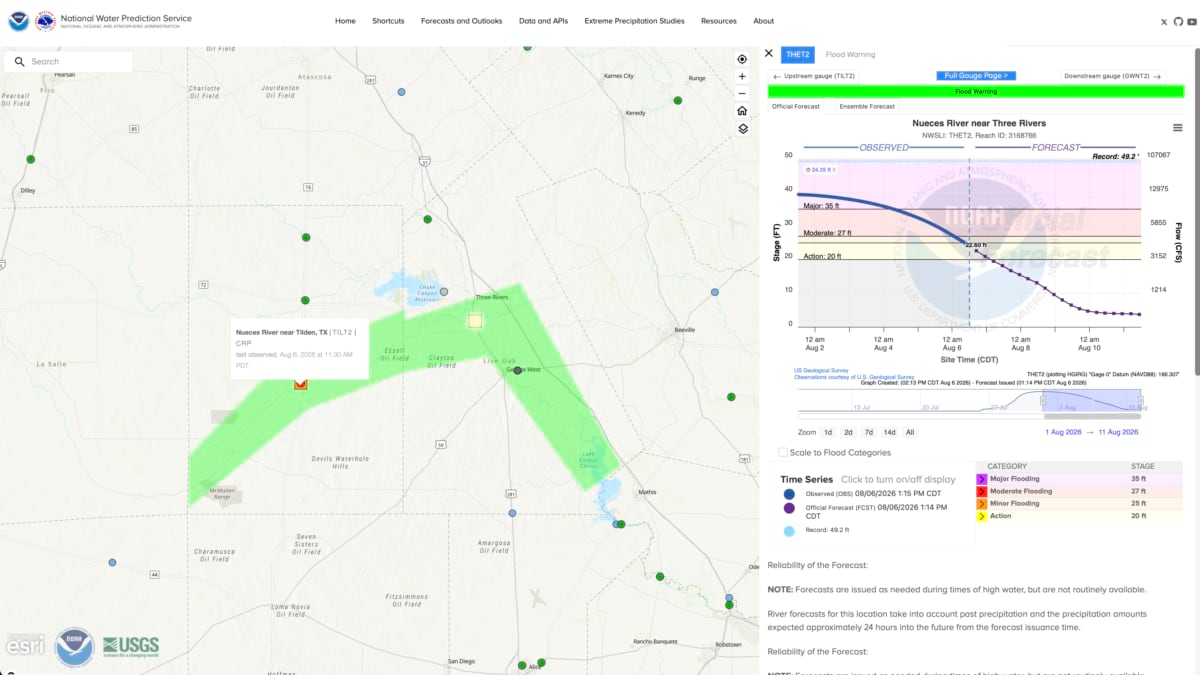Toggle the Record 49.2 ft series dot
The height and width of the screenshot is (675, 1200).
pyautogui.click(x=789, y=531)
